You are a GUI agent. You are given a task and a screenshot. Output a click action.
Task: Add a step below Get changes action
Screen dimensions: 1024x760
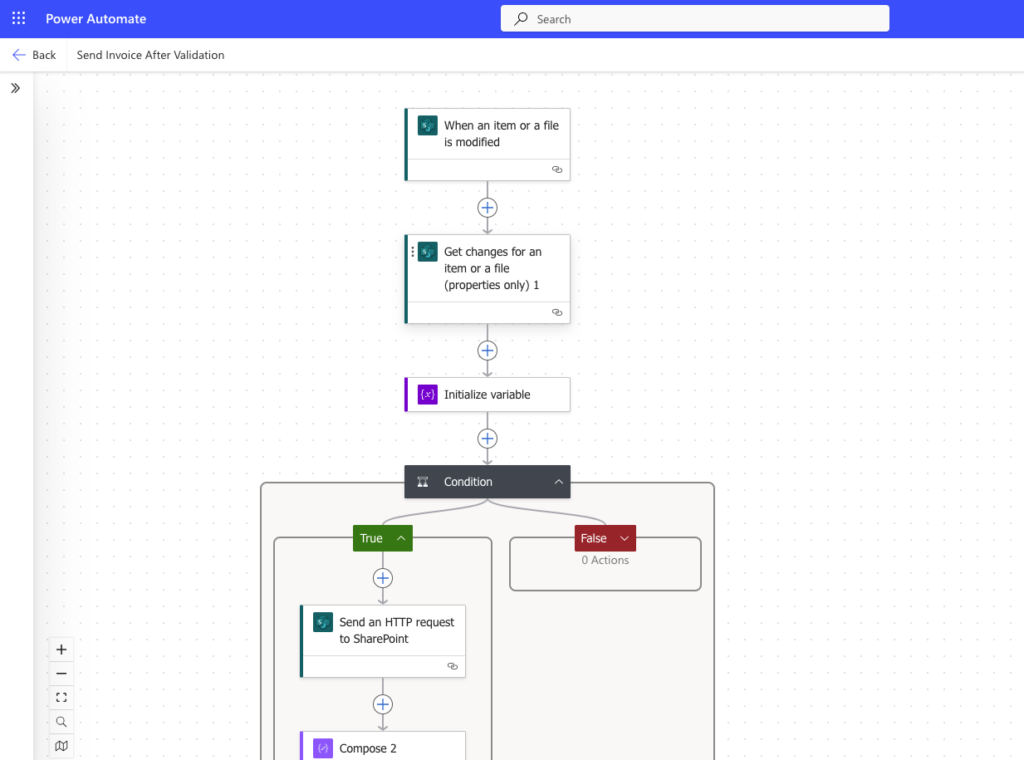(487, 351)
